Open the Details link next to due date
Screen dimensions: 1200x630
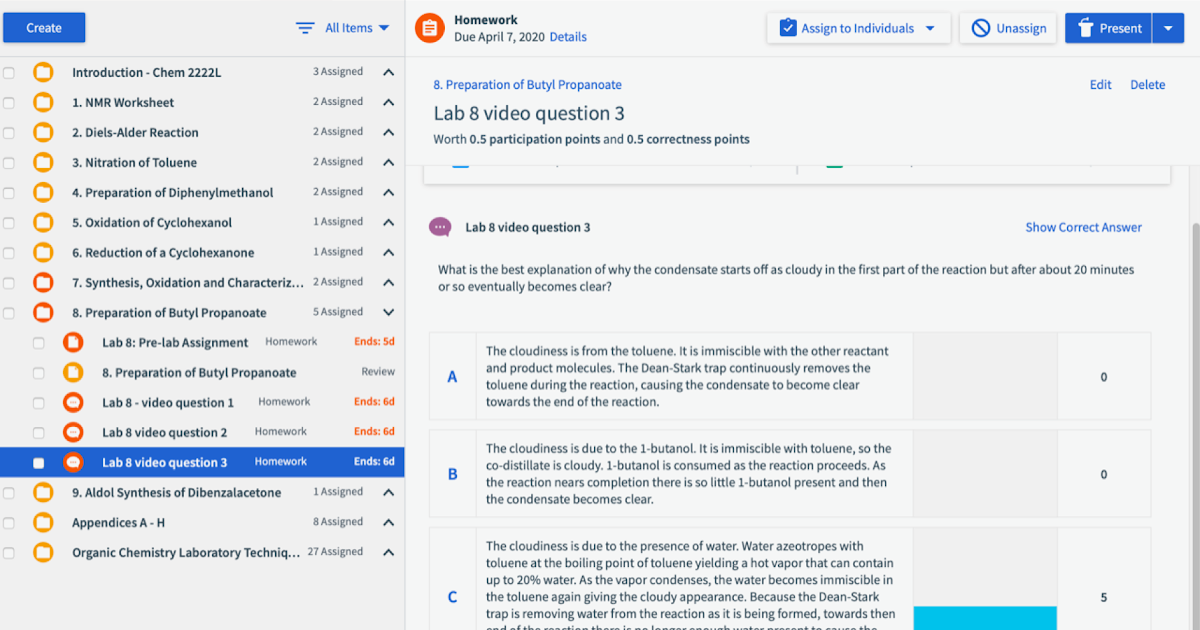568,37
